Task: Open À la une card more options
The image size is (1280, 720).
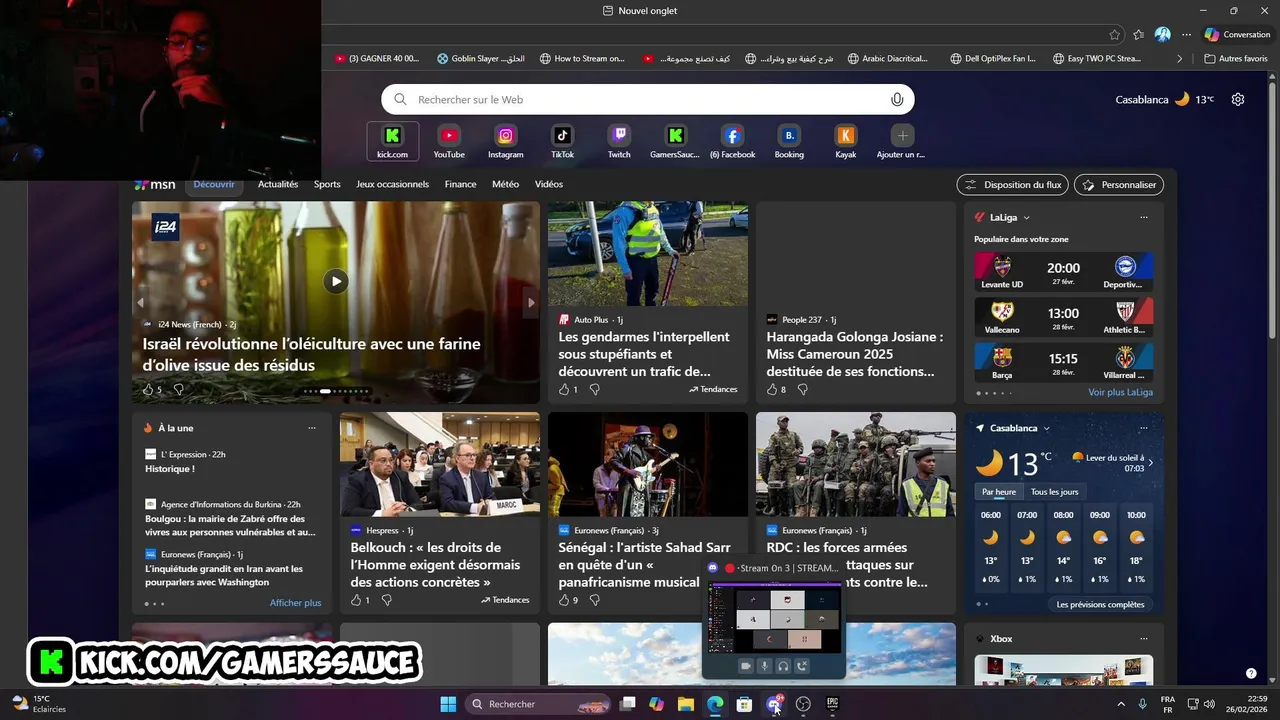Action: [x=312, y=428]
